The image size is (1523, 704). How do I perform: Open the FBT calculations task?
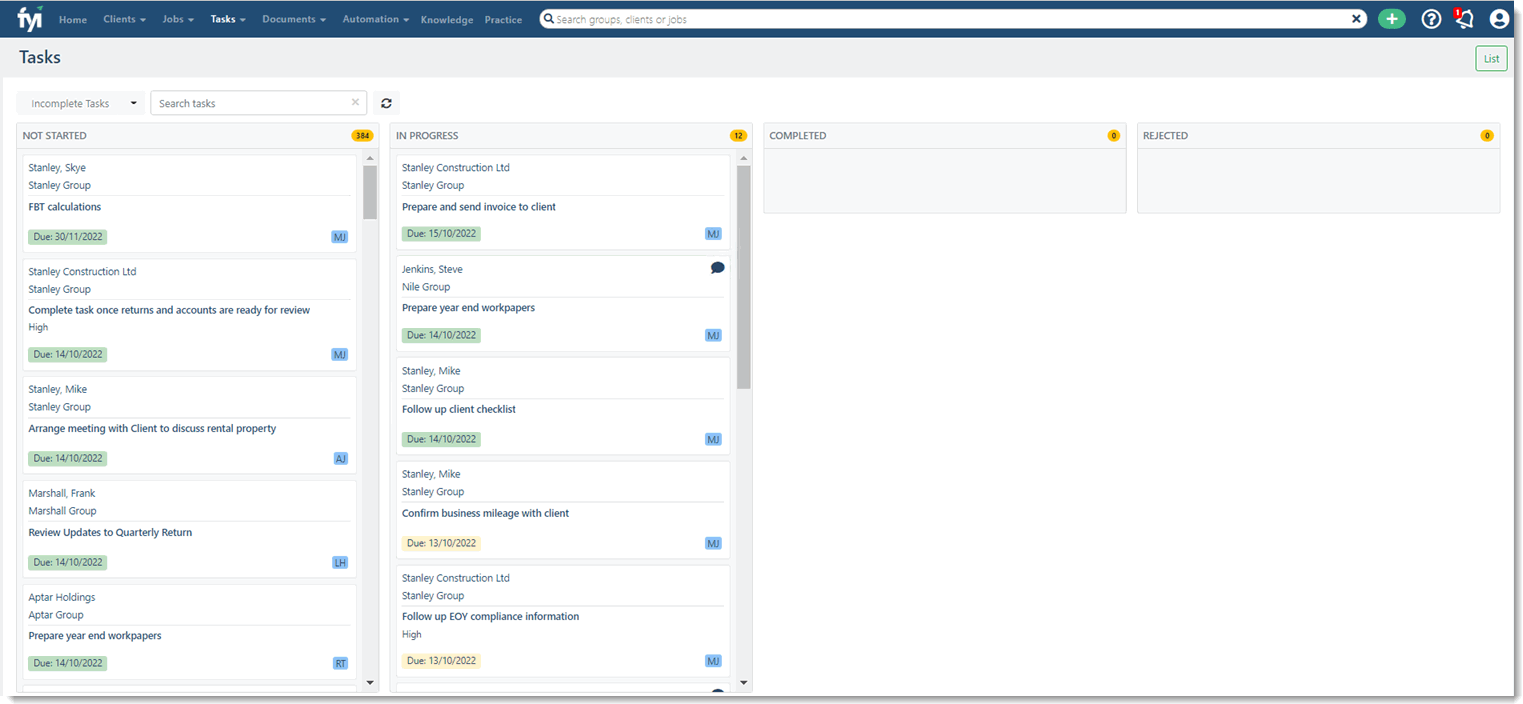point(64,206)
